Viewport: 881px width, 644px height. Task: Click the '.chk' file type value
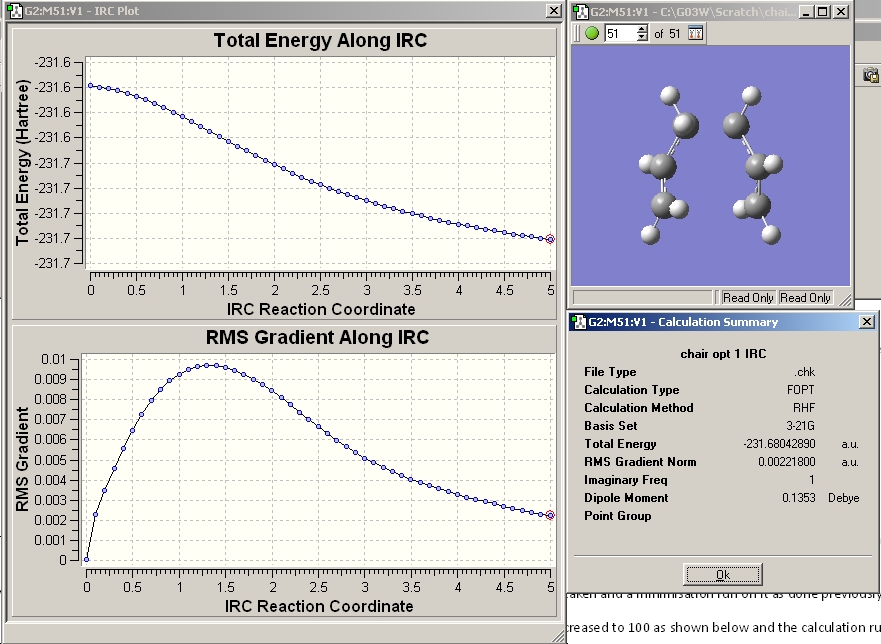805,372
